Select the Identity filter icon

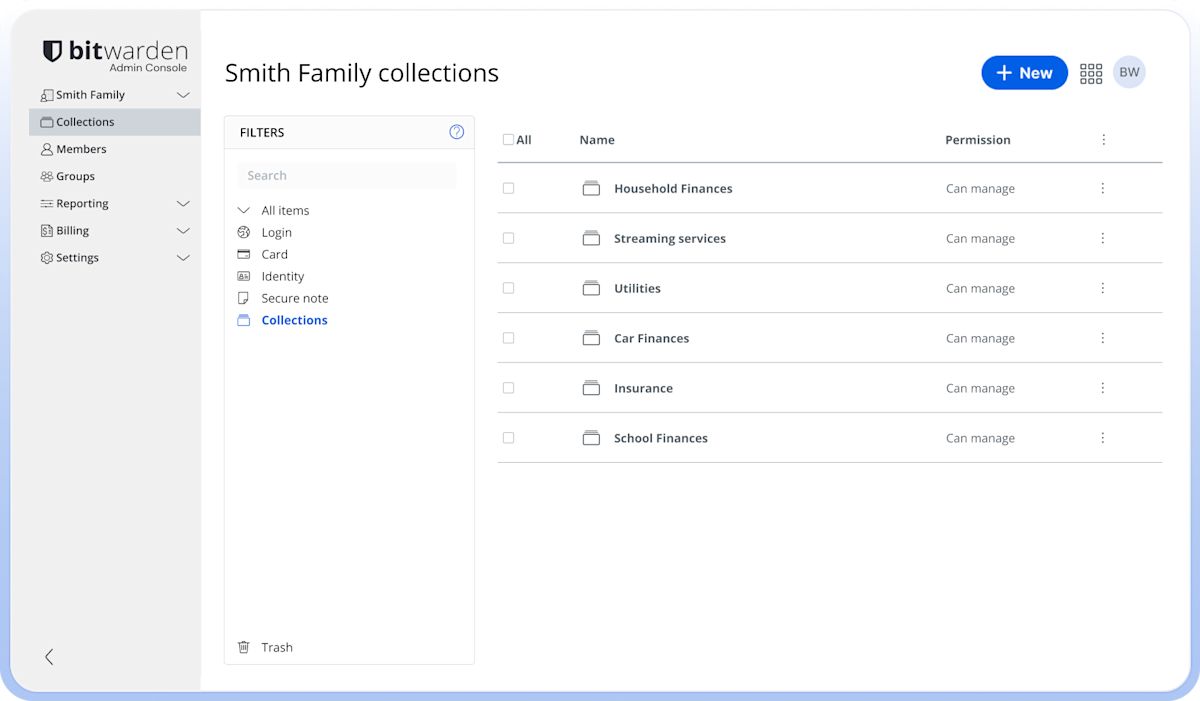point(243,276)
